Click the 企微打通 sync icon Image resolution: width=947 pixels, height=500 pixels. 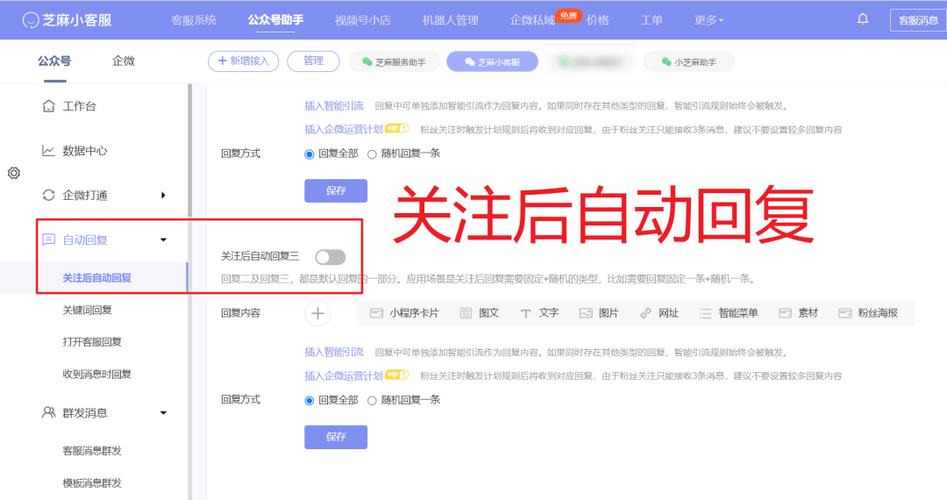point(49,195)
